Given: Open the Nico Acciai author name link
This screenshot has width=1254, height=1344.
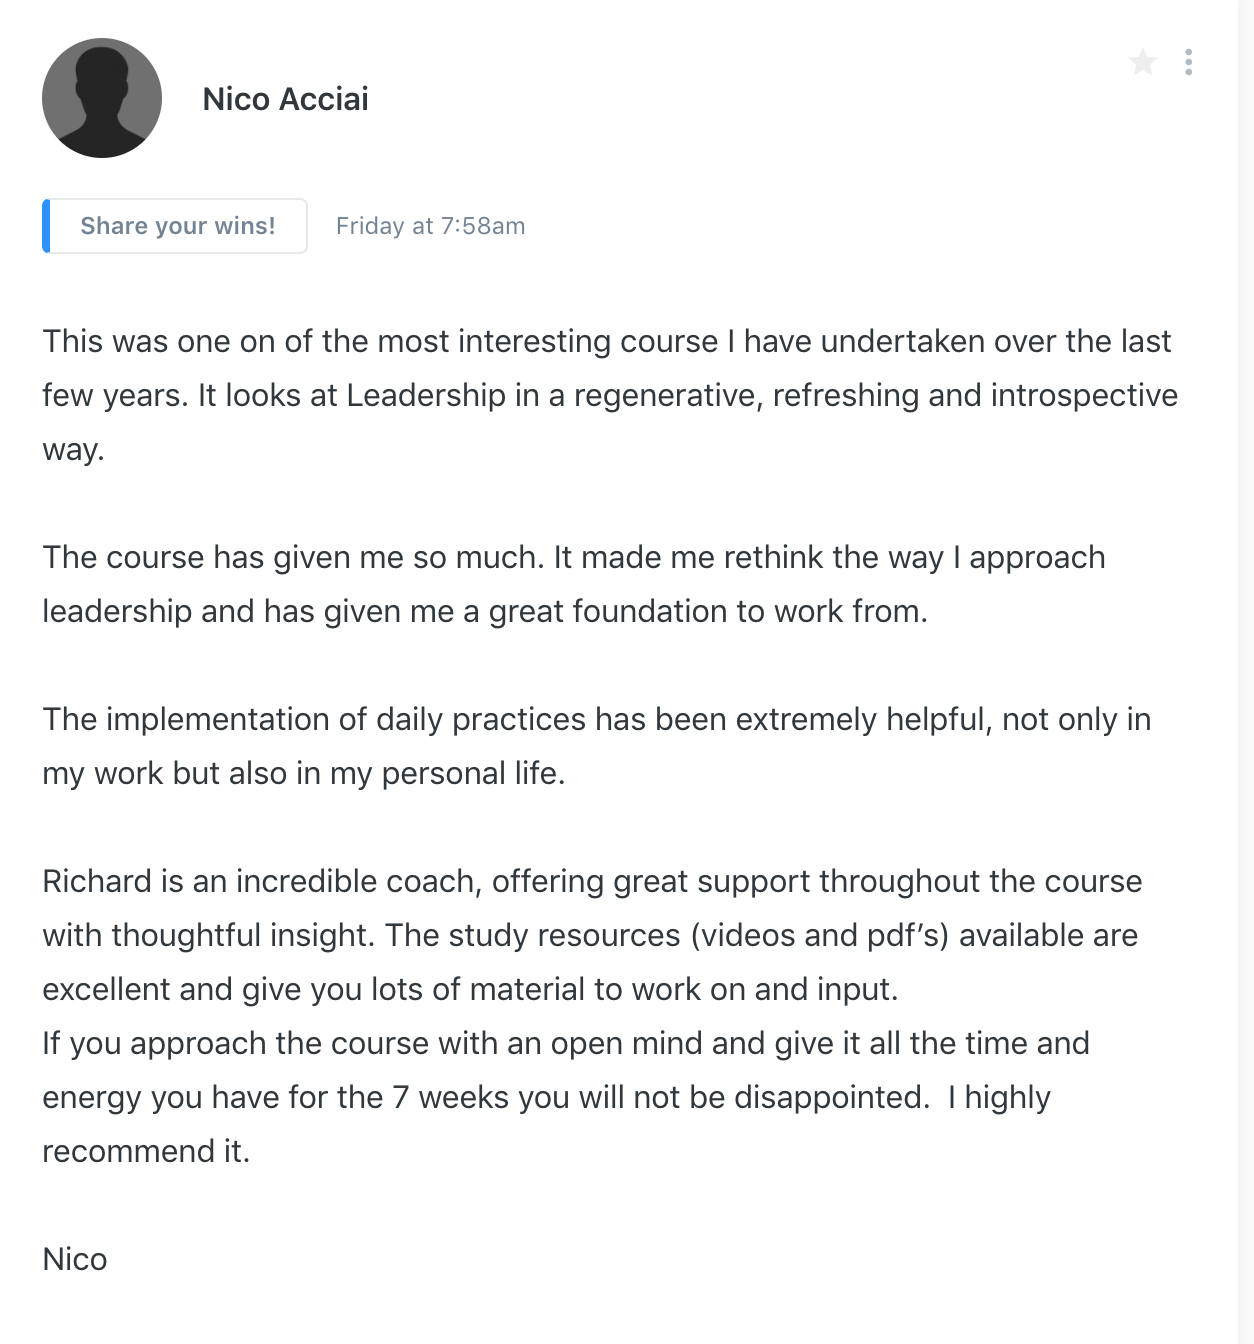Looking at the screenshot, I should [285, 99].
